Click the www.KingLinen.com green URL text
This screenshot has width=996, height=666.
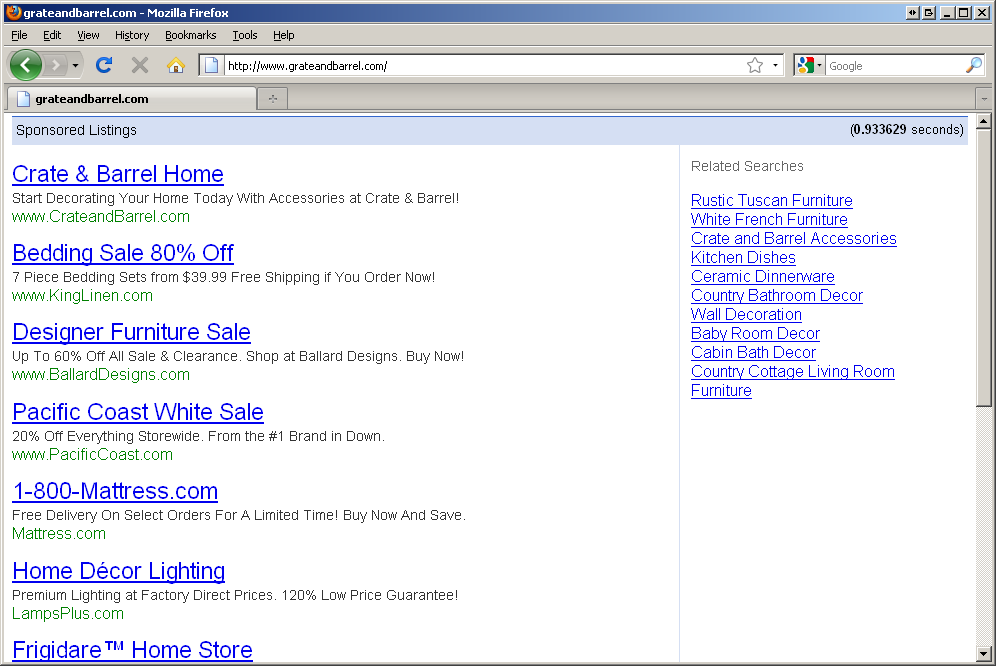83,296
